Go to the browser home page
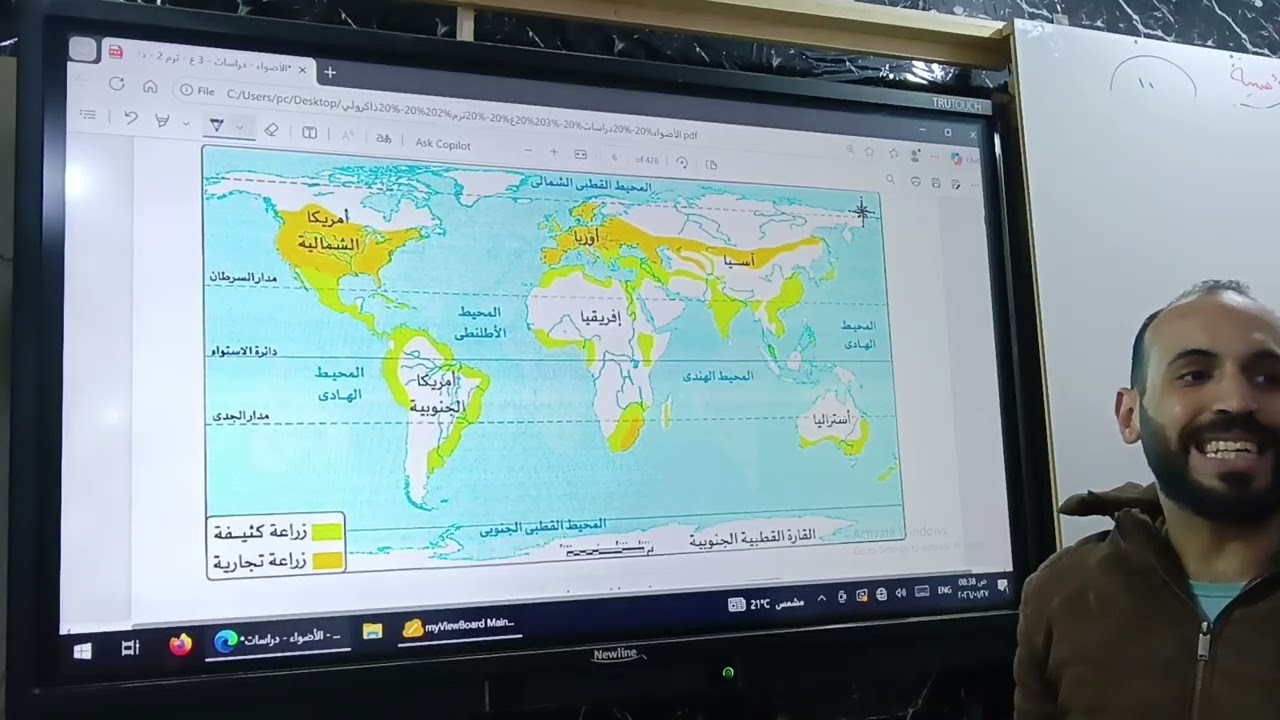This screenshot has height=720, width=1280. point(150,87)
